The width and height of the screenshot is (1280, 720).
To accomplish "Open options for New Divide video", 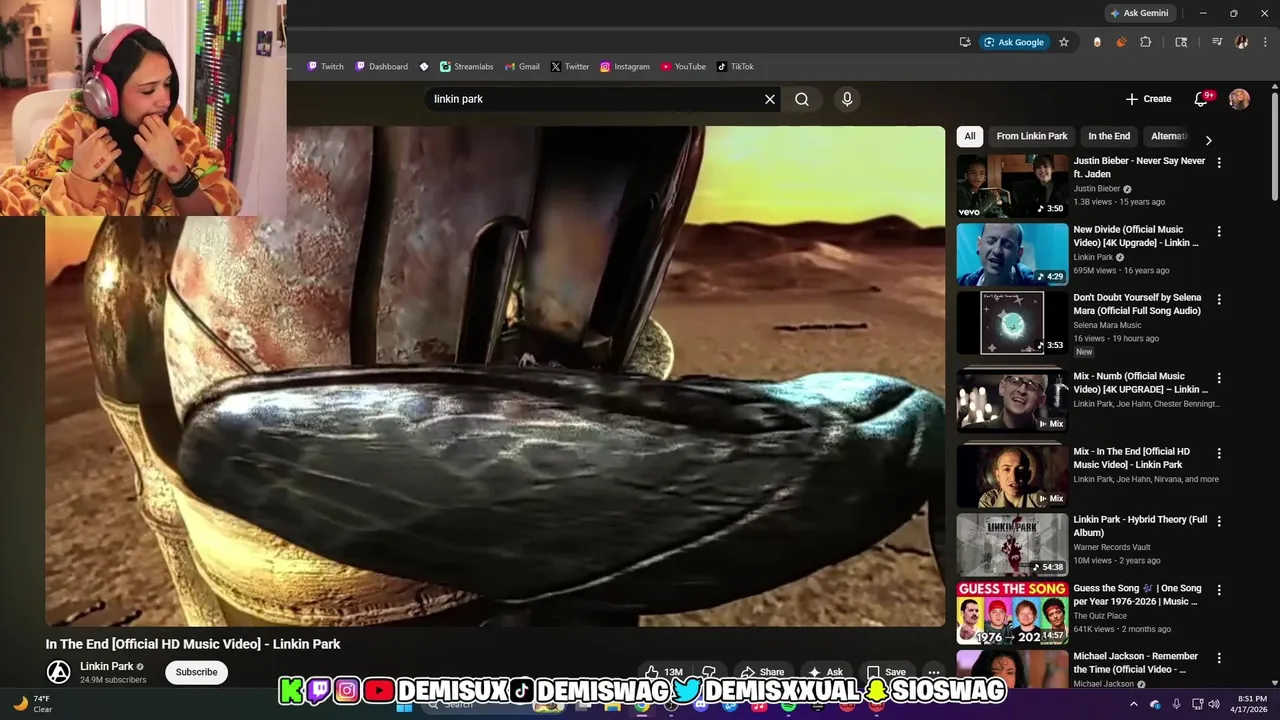I will [1218, 231].
